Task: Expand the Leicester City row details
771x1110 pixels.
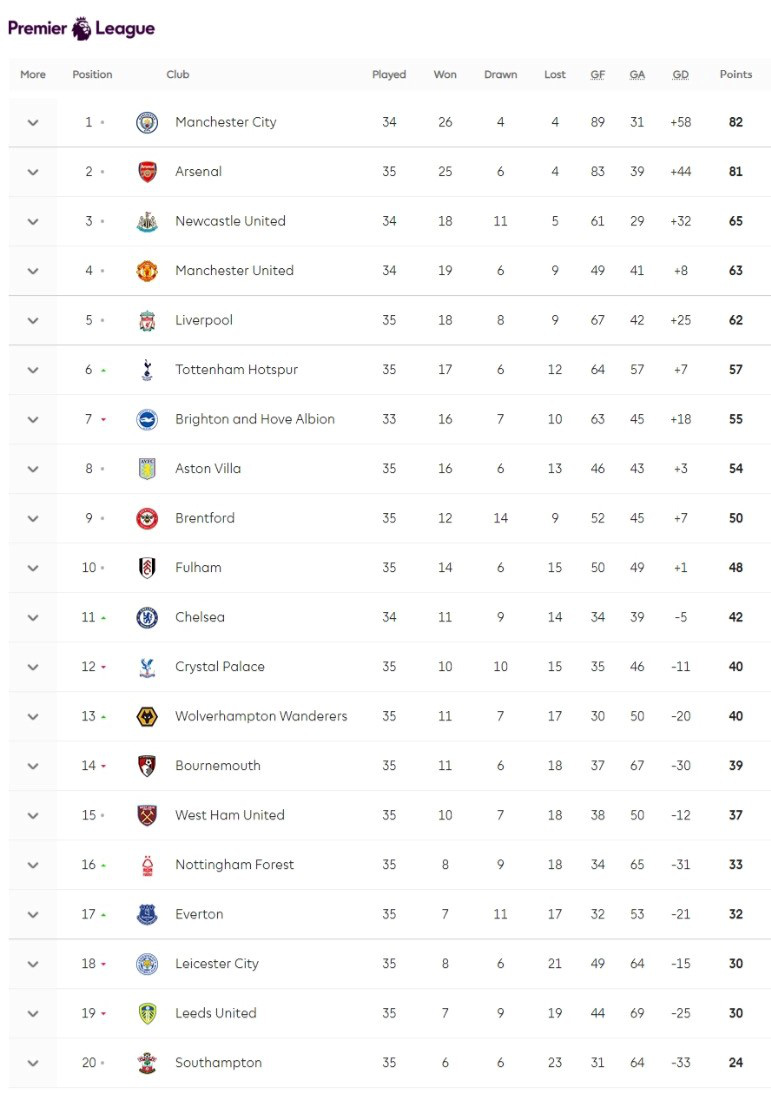Action: pyautogui.click(x=33, y=964)
